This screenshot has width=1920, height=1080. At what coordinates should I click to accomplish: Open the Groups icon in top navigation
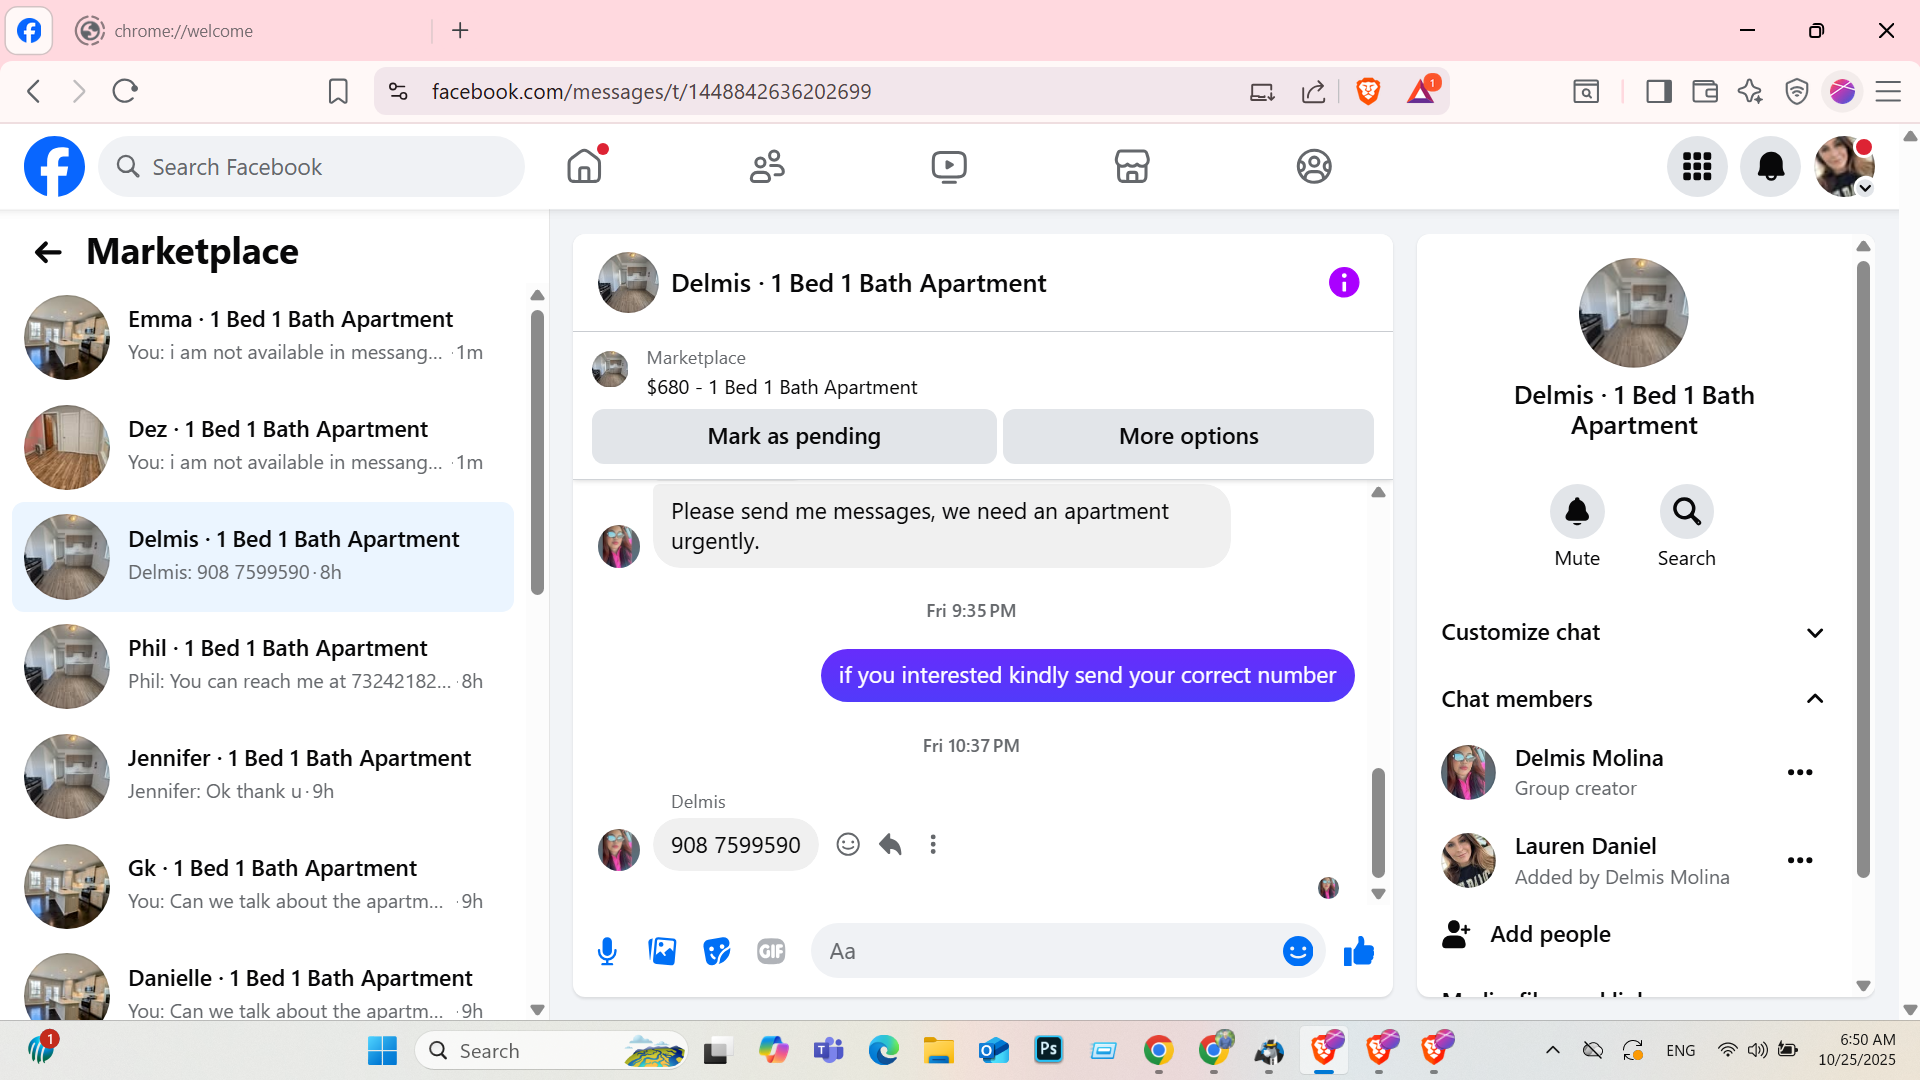(1314, 166)
